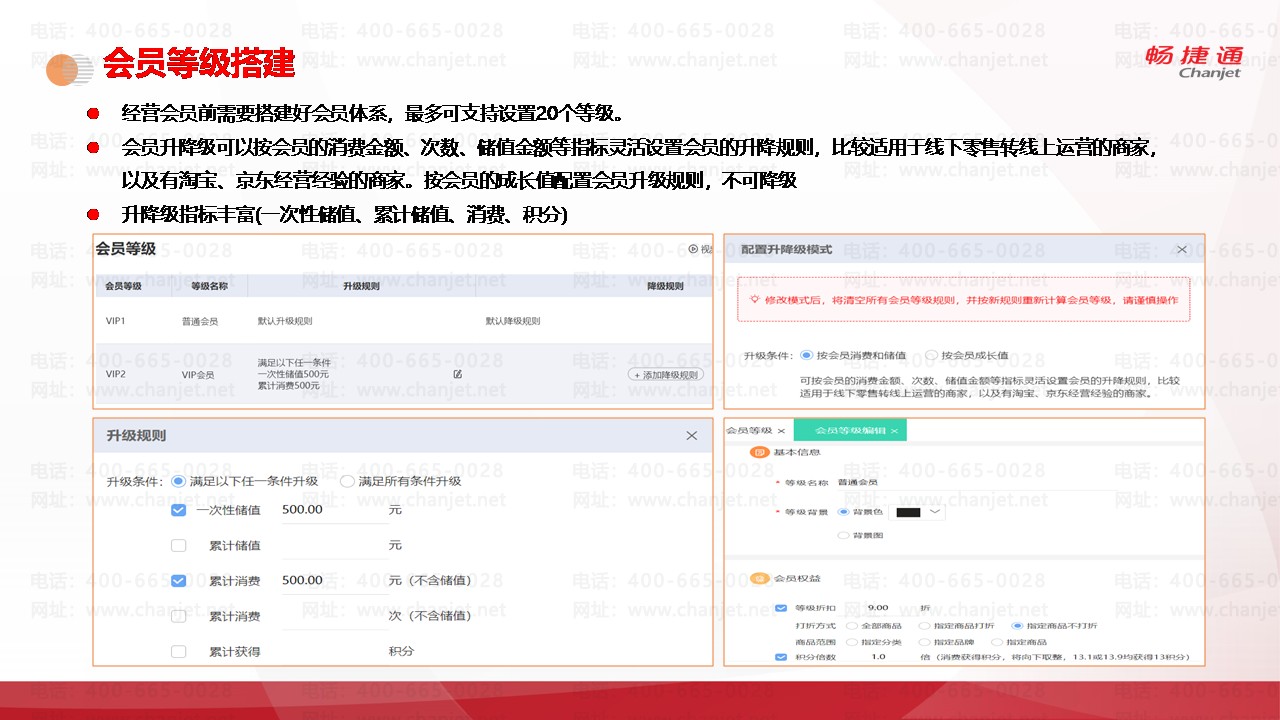This screenshot has height=720, width=1280.
Task: Select the 背景色 radio option
Action: 842,512
